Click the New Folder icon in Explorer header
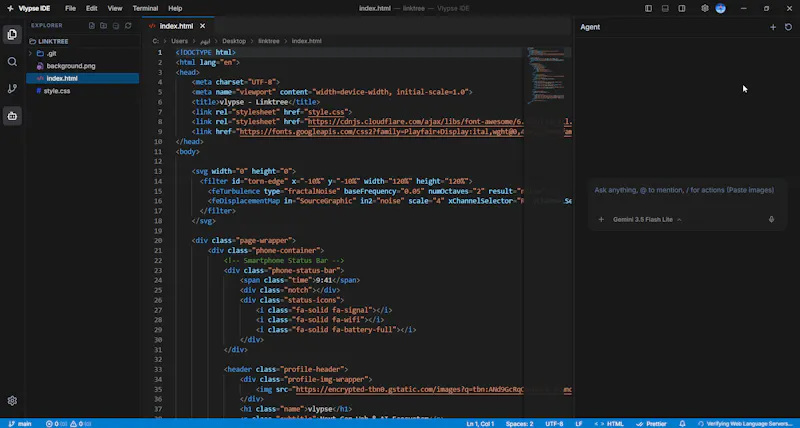The image size is (800, 428). (104, 26)
